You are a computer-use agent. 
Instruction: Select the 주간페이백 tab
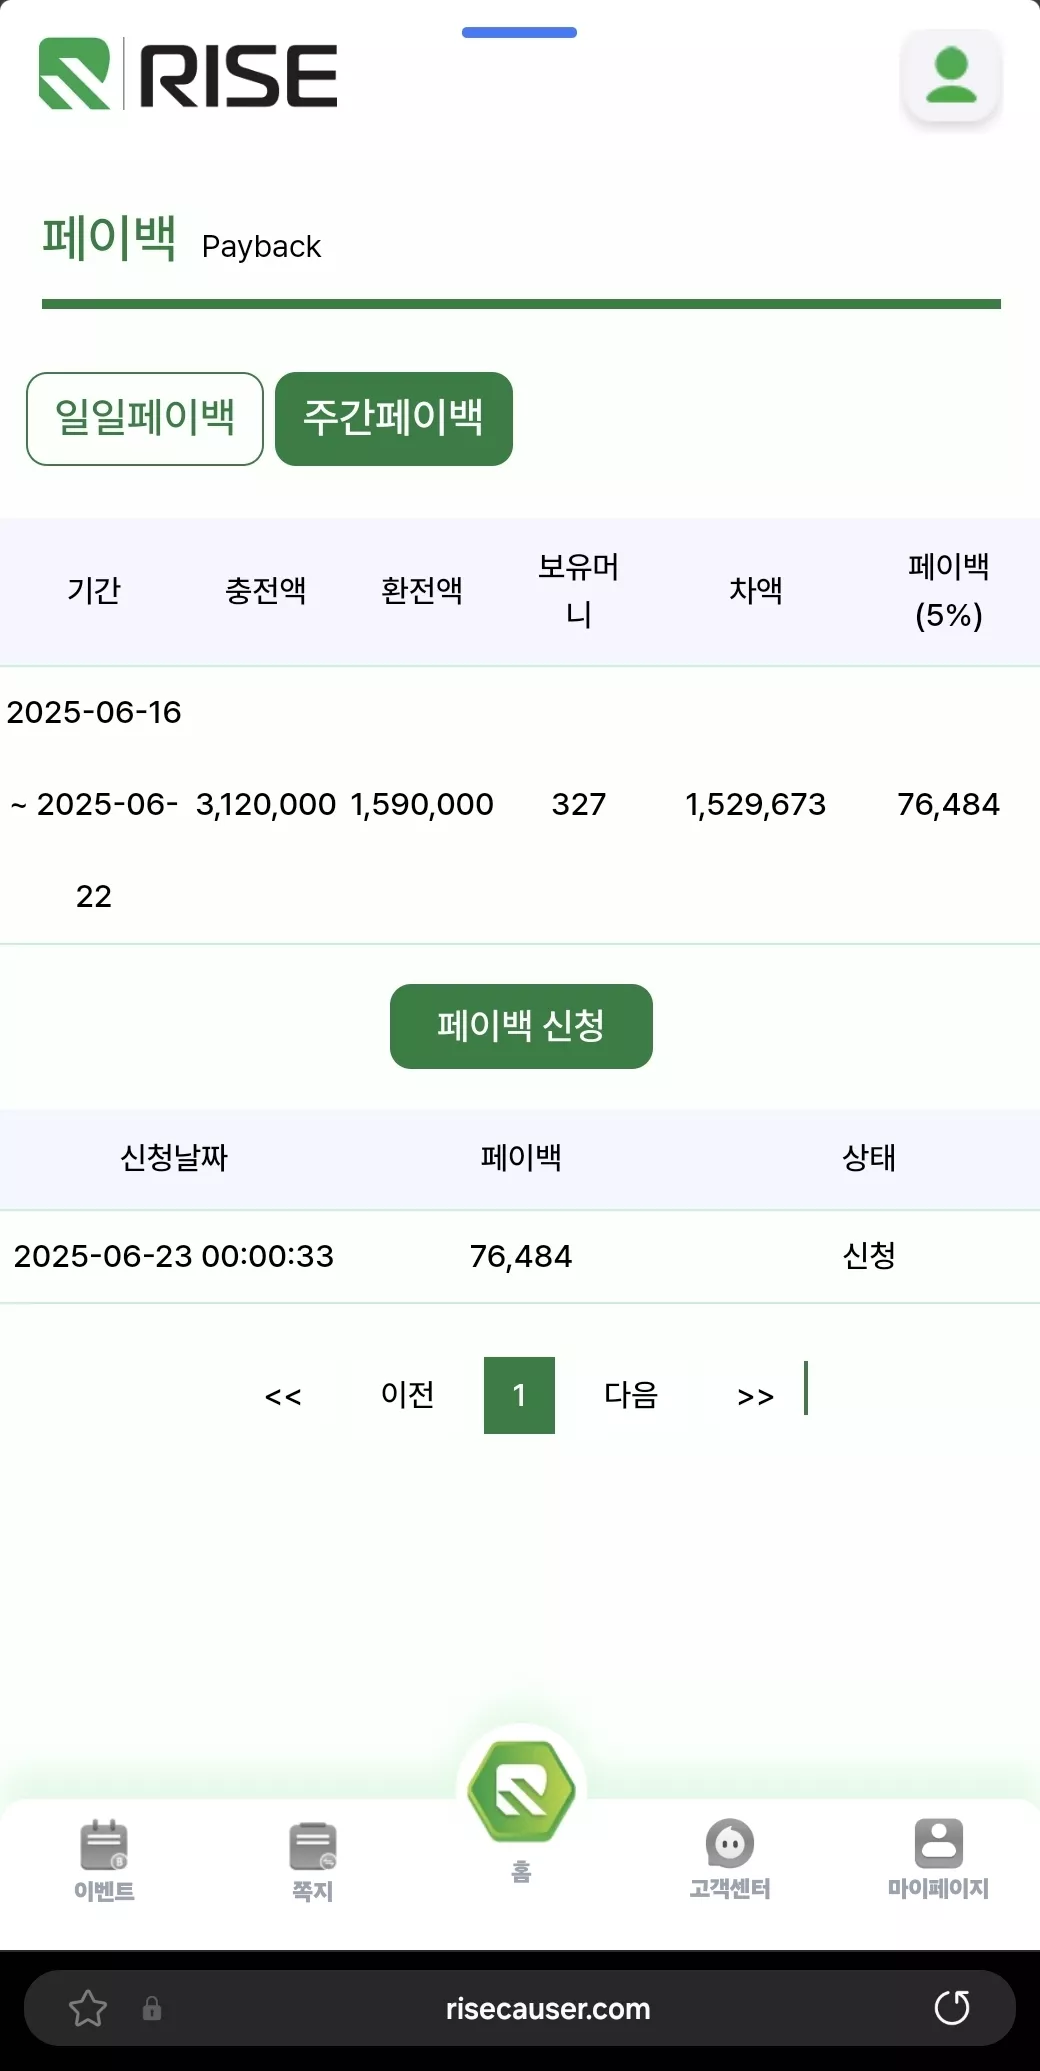pyautogui.click(x=394, y=419)
